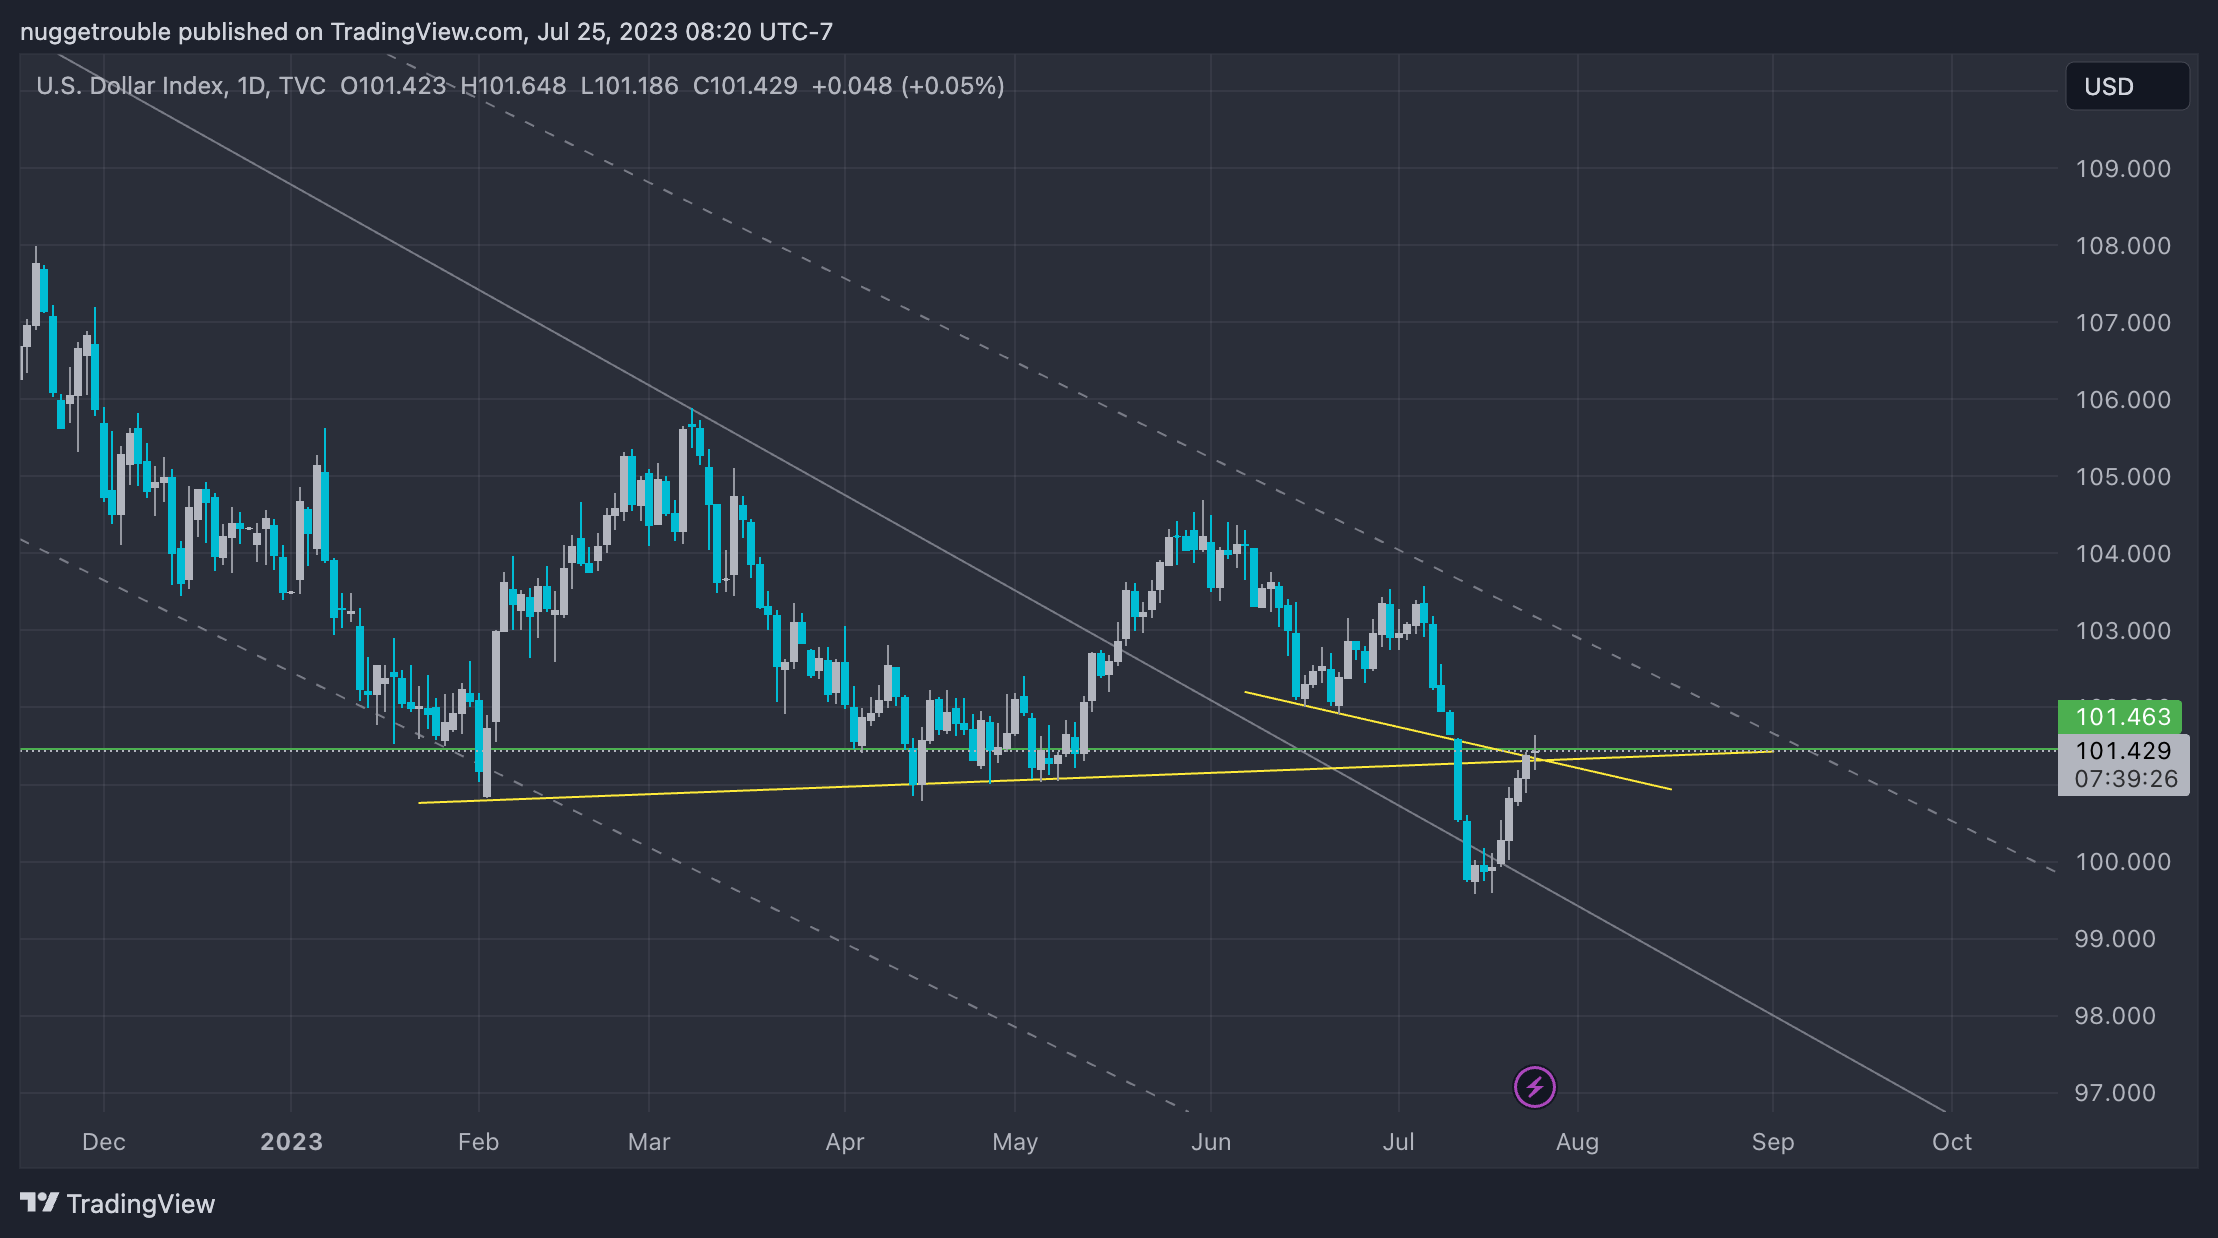Click the 105.000 price axis label
The height and width of the screenshot is (1238, 2218).
[x=2123, y=477]
